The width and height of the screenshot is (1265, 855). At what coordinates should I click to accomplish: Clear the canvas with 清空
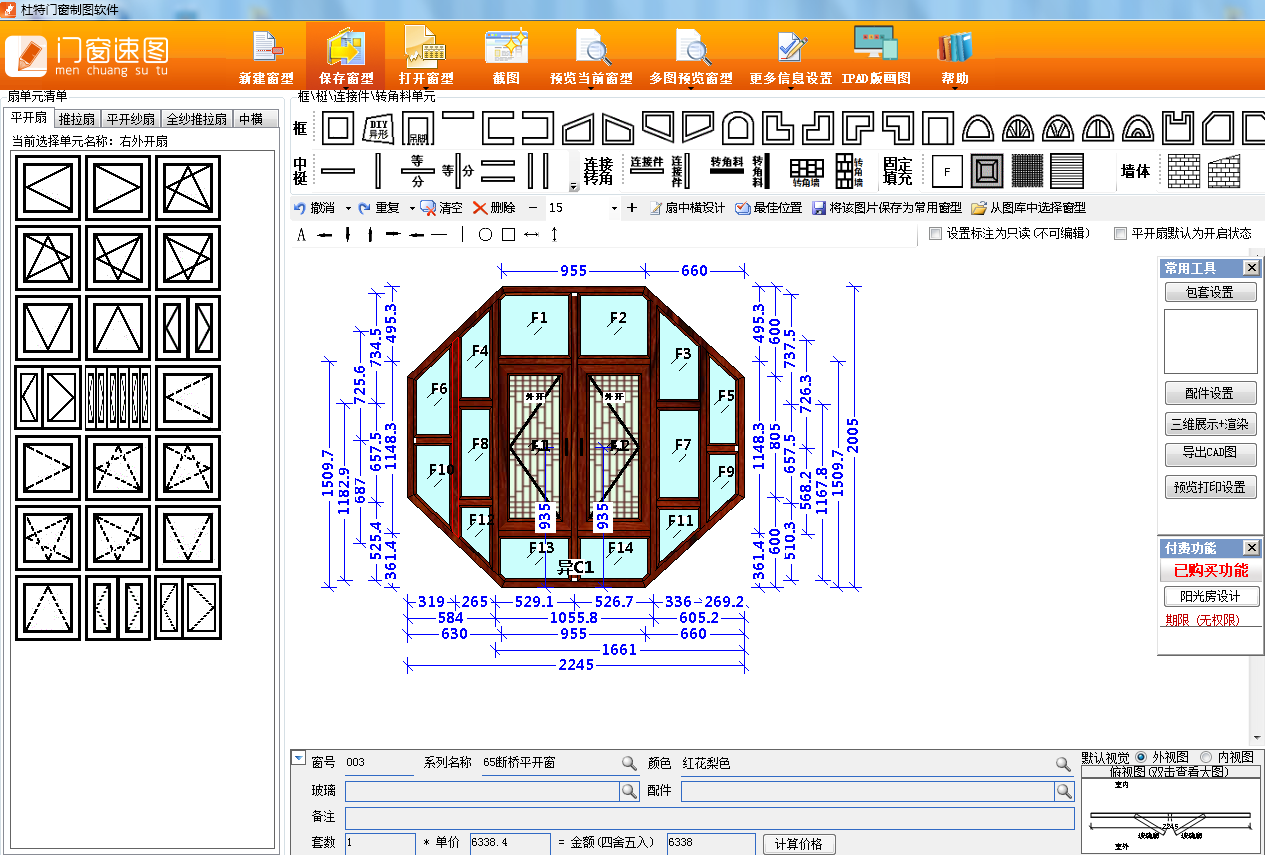(442, 208)
